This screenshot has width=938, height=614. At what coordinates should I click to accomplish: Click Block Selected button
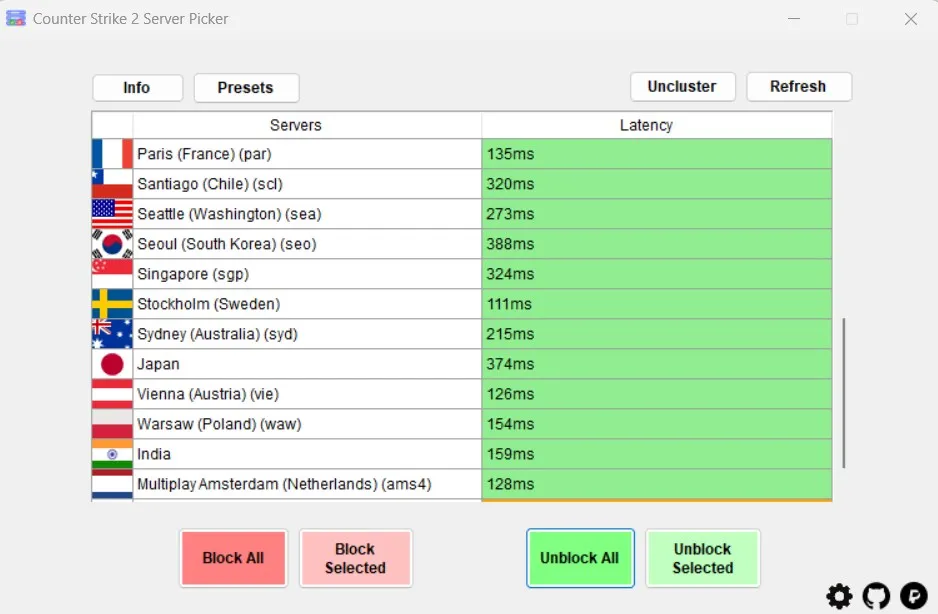355,558
